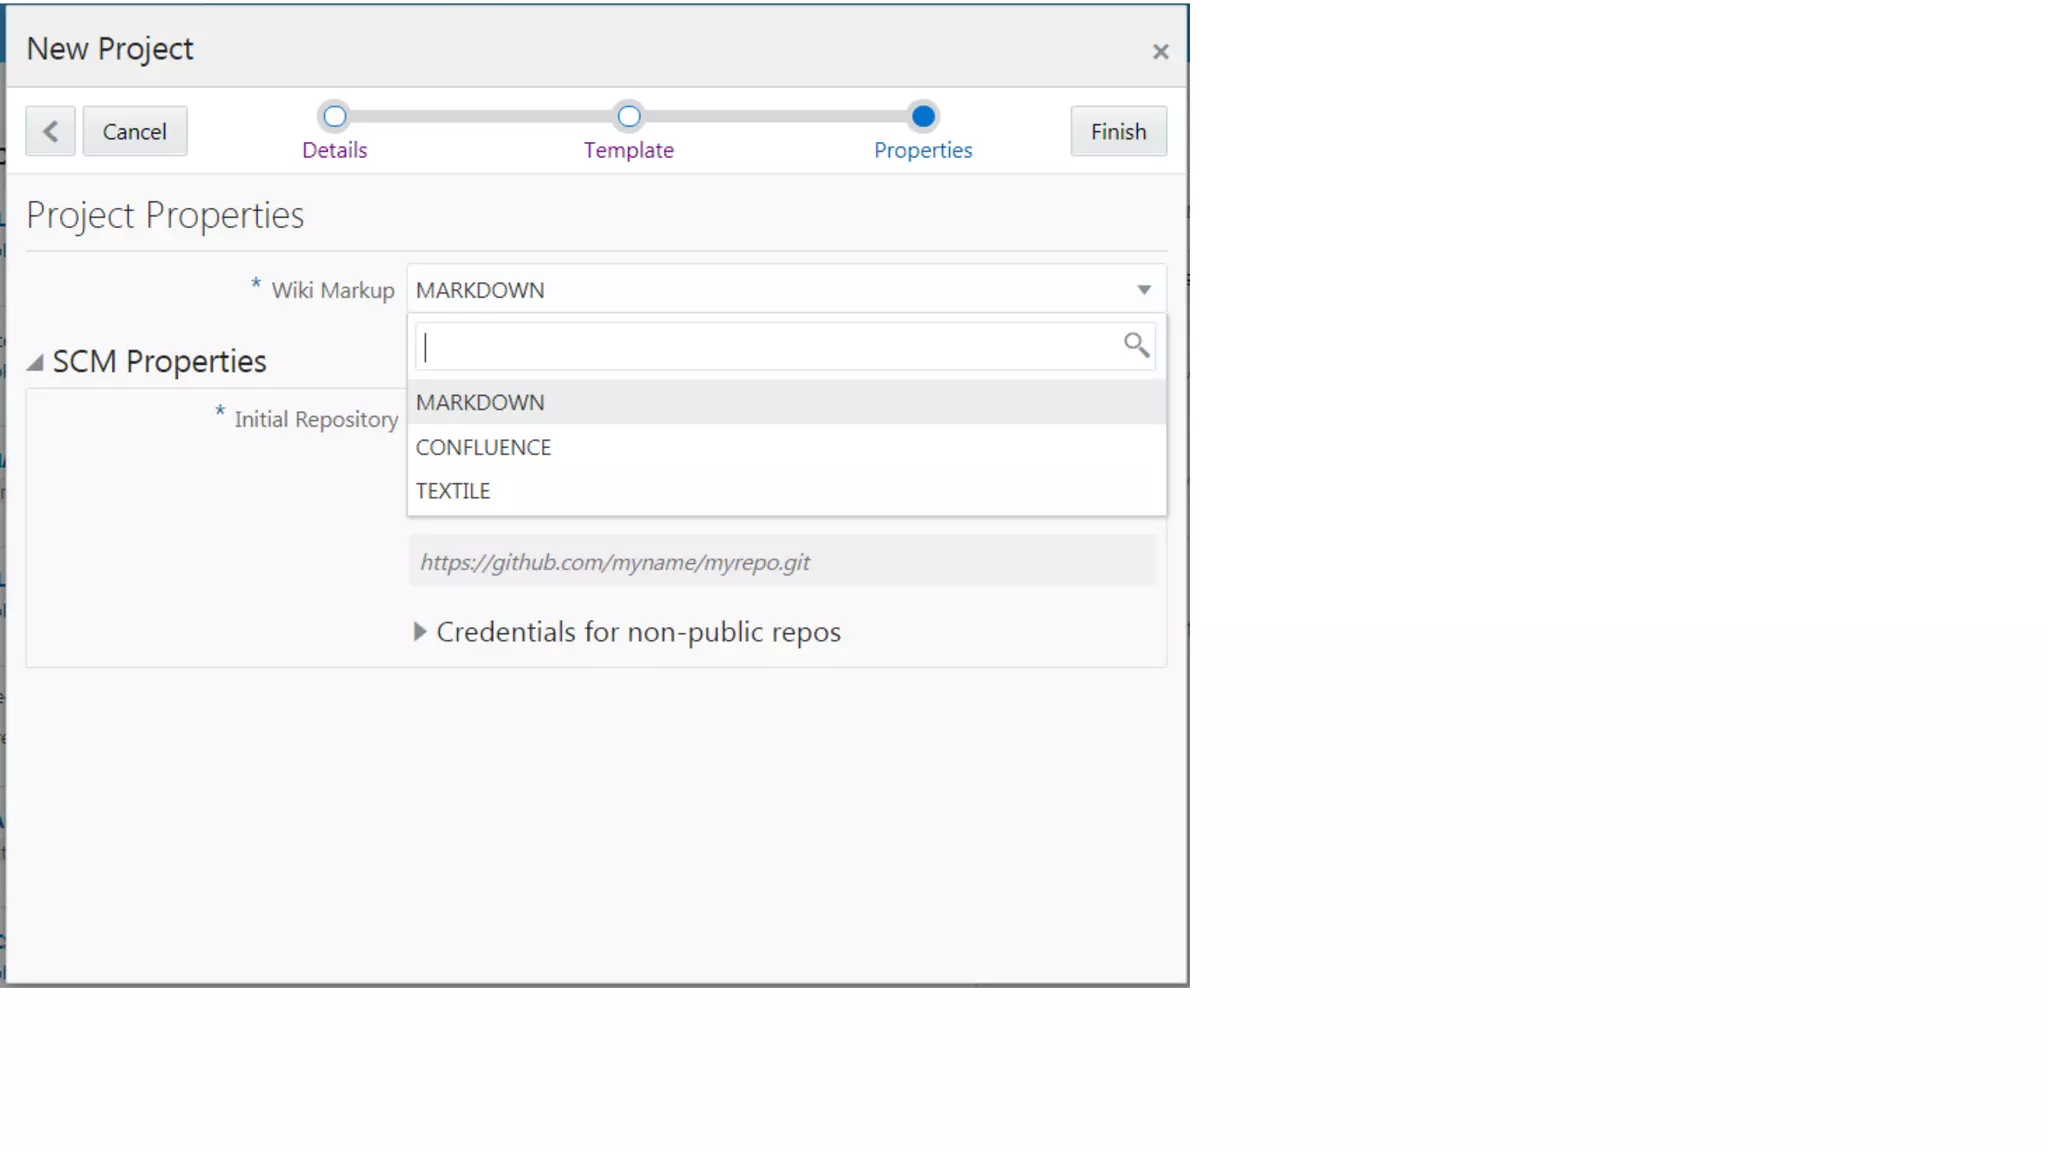Click the Properties step circle

click(x=923, y=117)
